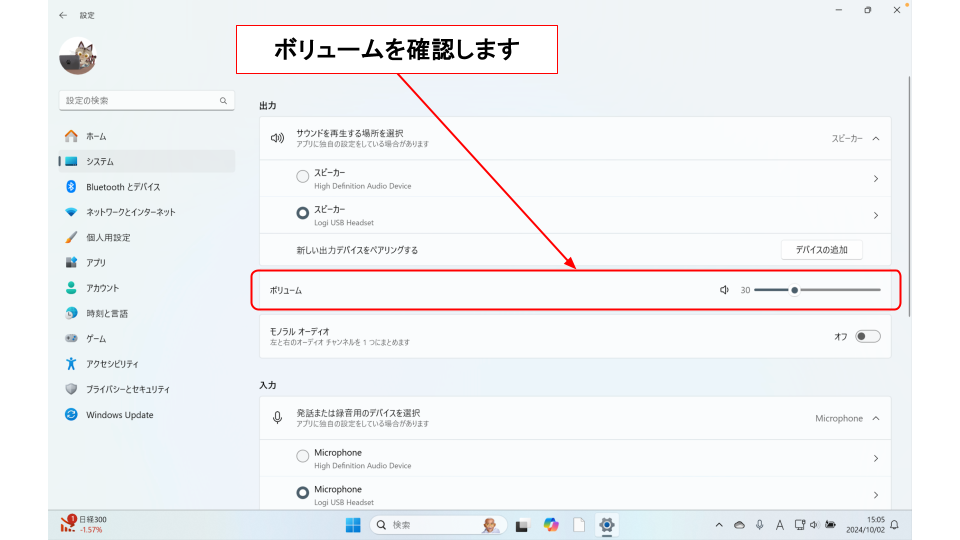
Task: Show hidden icons chevron in system tray
Action: (719, 525)
